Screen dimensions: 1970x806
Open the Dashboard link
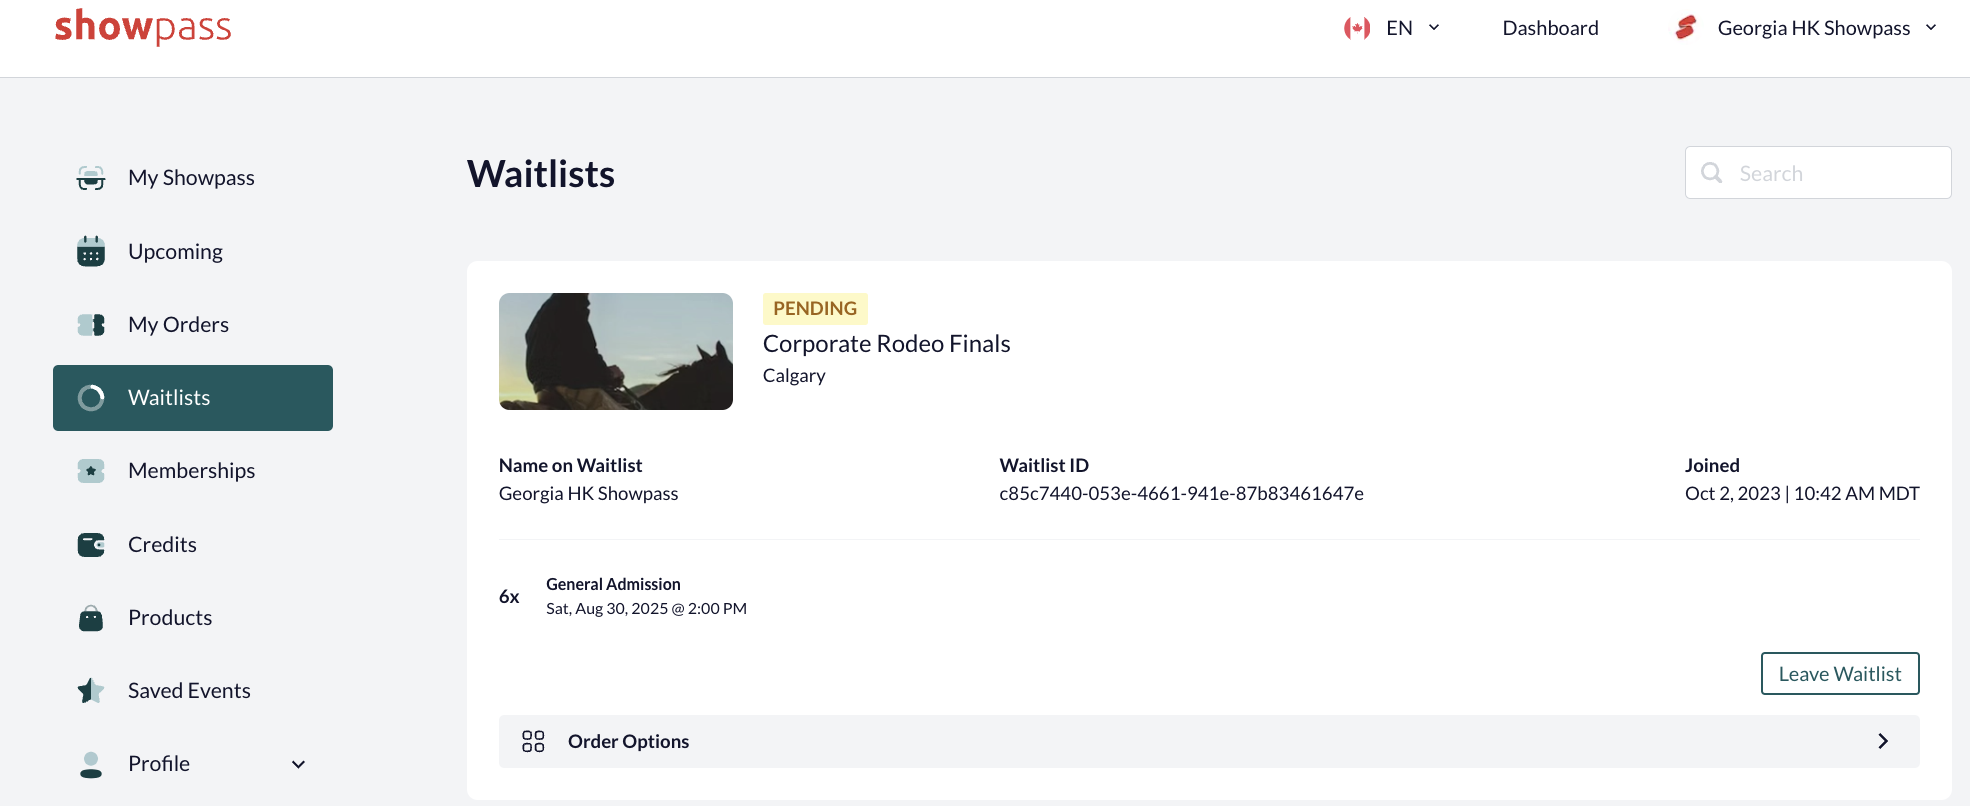1550,28
